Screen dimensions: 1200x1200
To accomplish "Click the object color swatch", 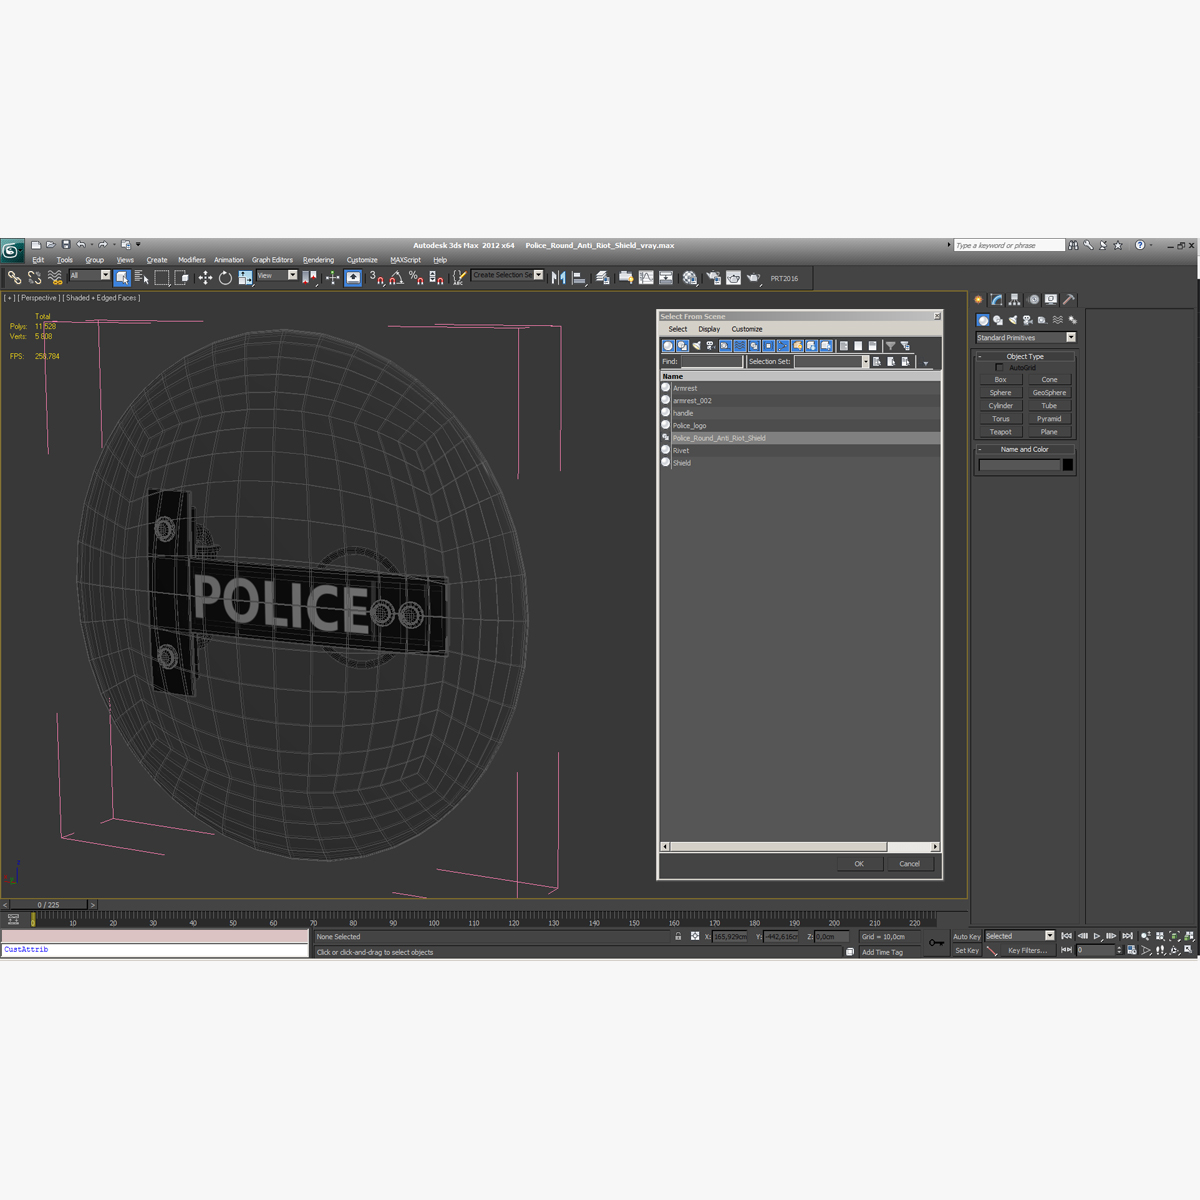I will click(1067, 465).
